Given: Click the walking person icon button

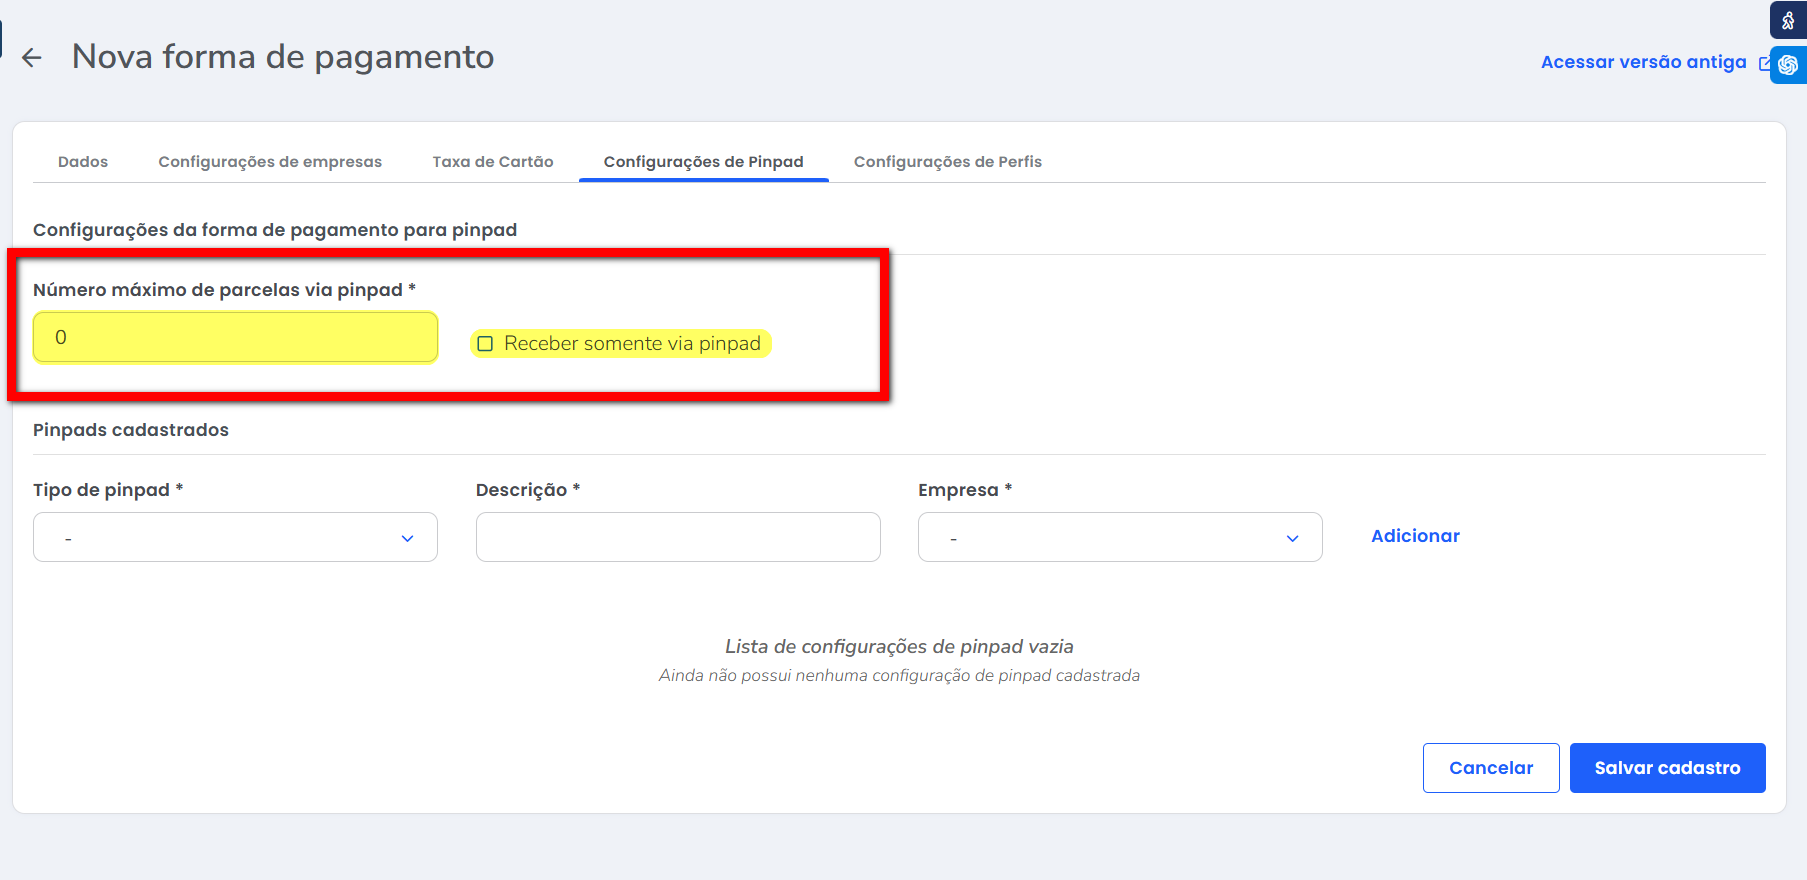Looking at the screenshot, I should click(x=1788, y=20).
